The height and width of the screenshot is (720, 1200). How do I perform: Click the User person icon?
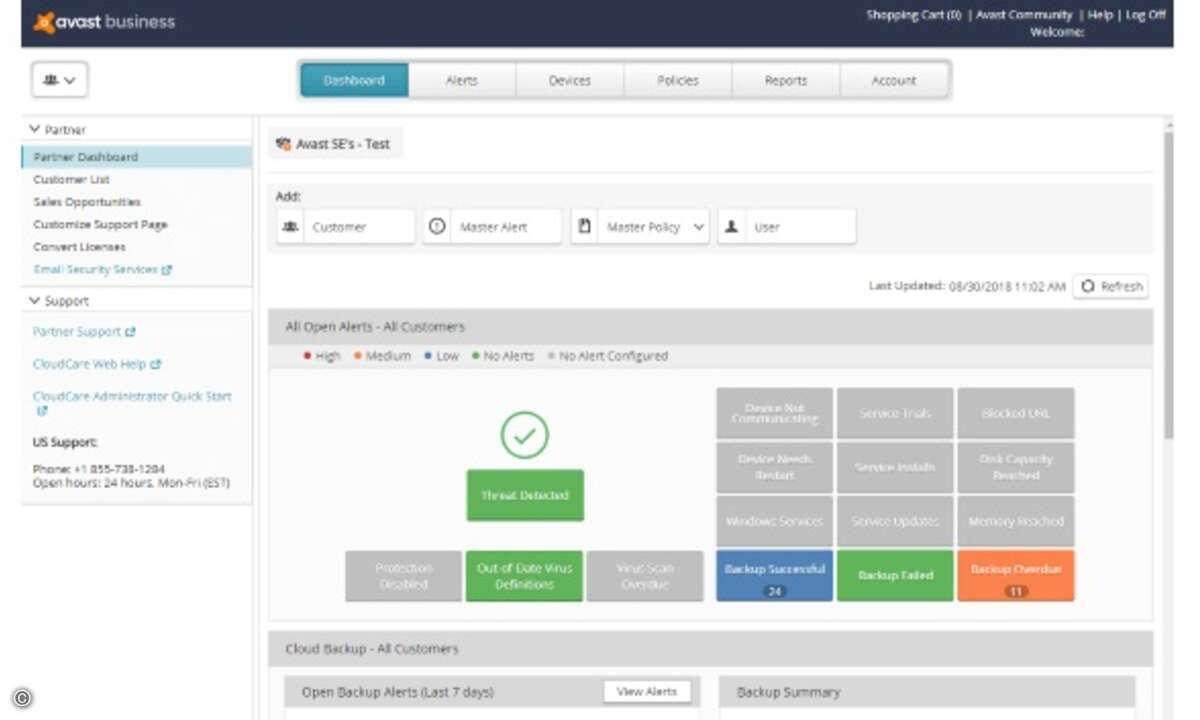(732, 227)
